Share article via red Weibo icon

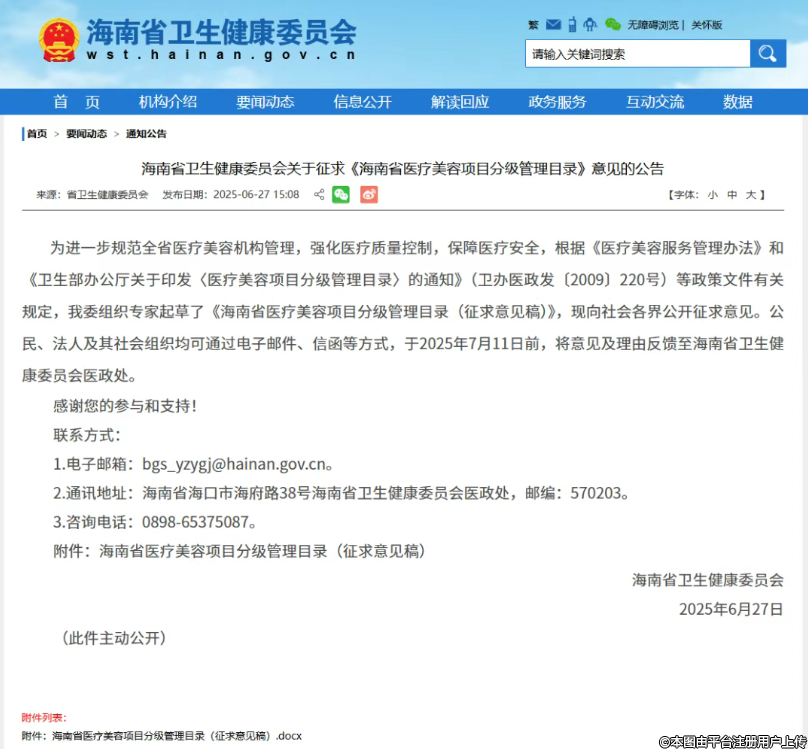(x=369, y=195)
